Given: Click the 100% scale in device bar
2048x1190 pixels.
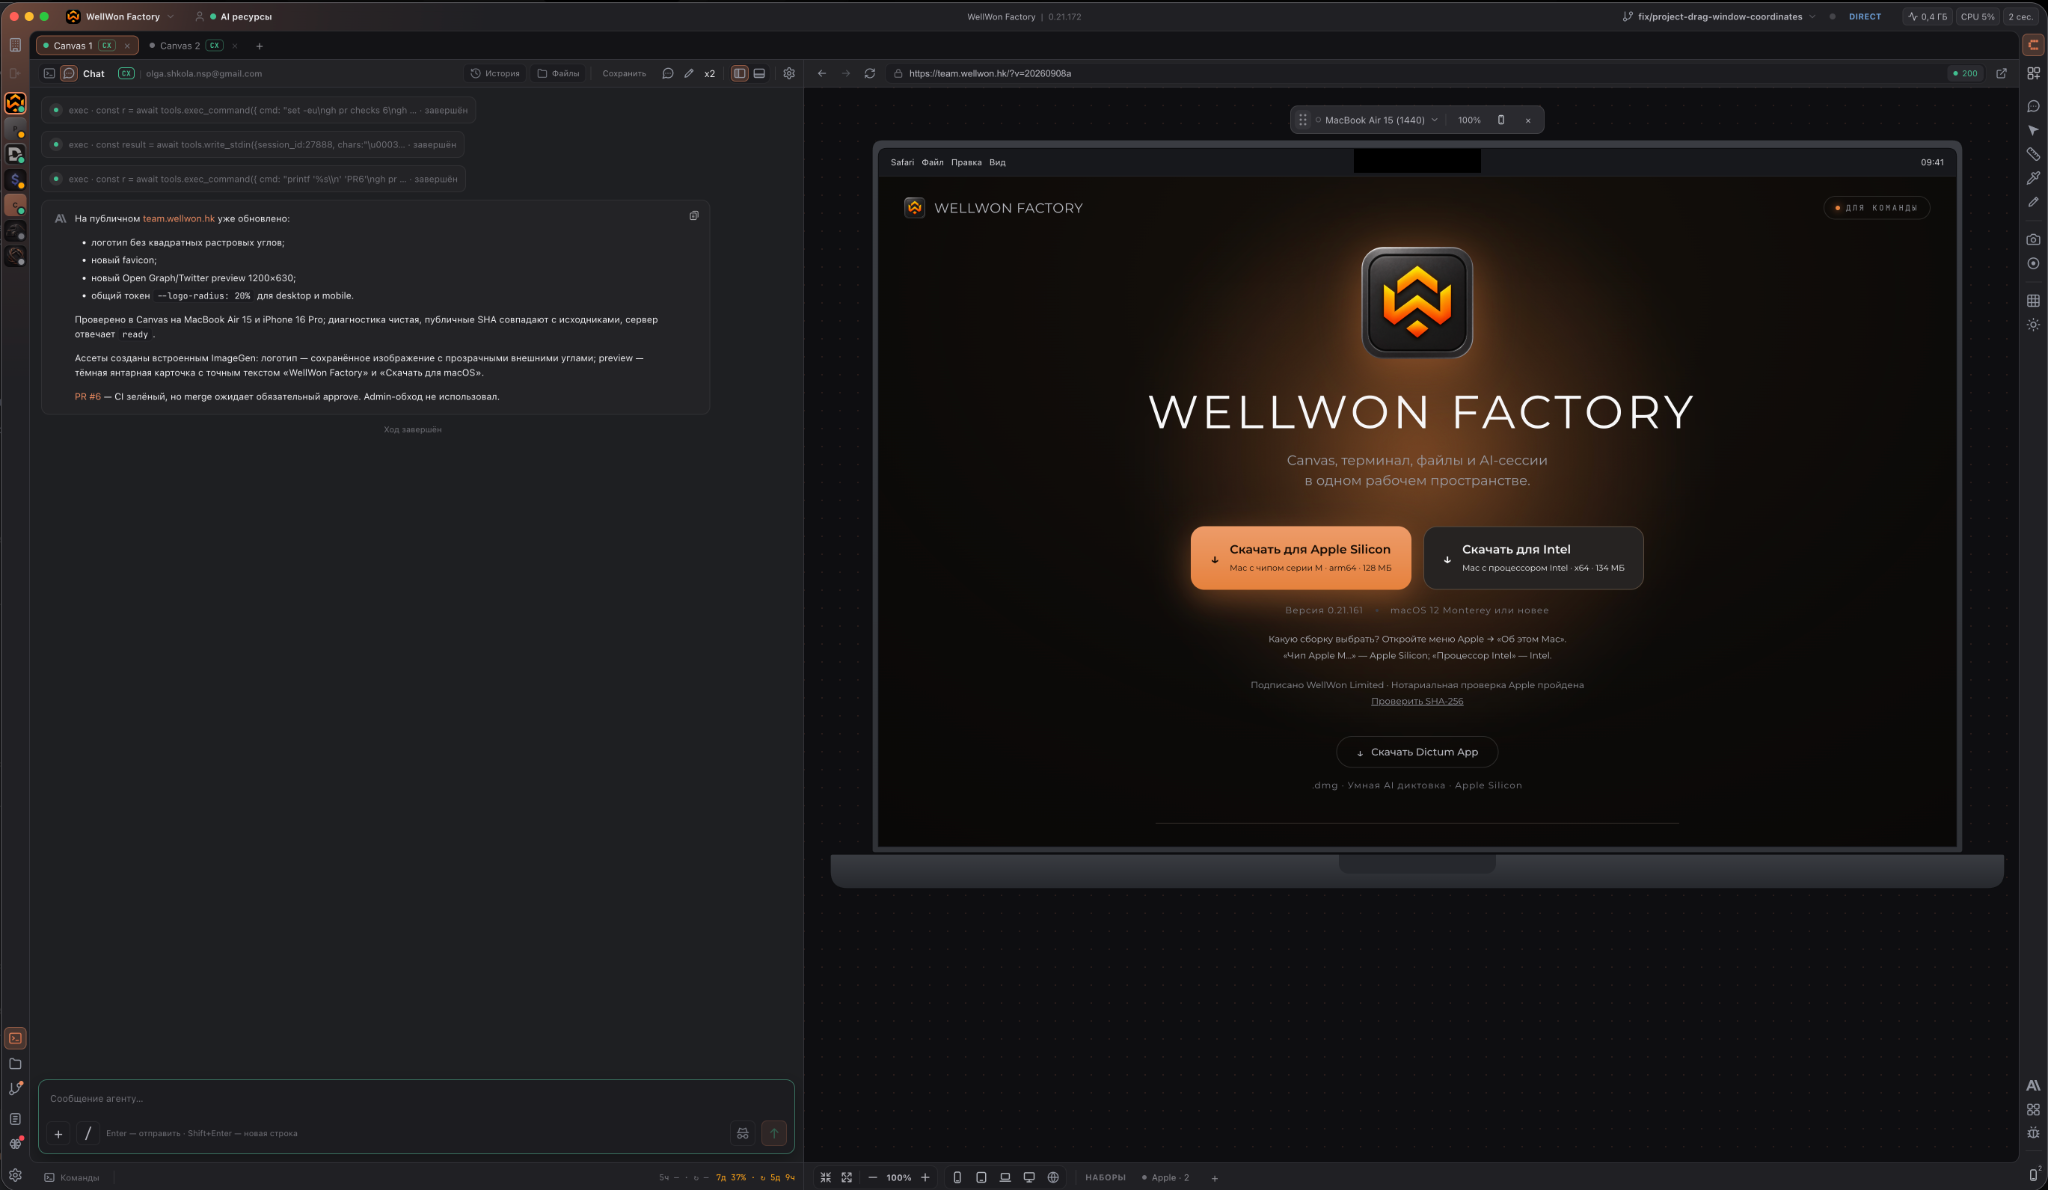Looking at the screenshot, I should [x=1469, y=120].
